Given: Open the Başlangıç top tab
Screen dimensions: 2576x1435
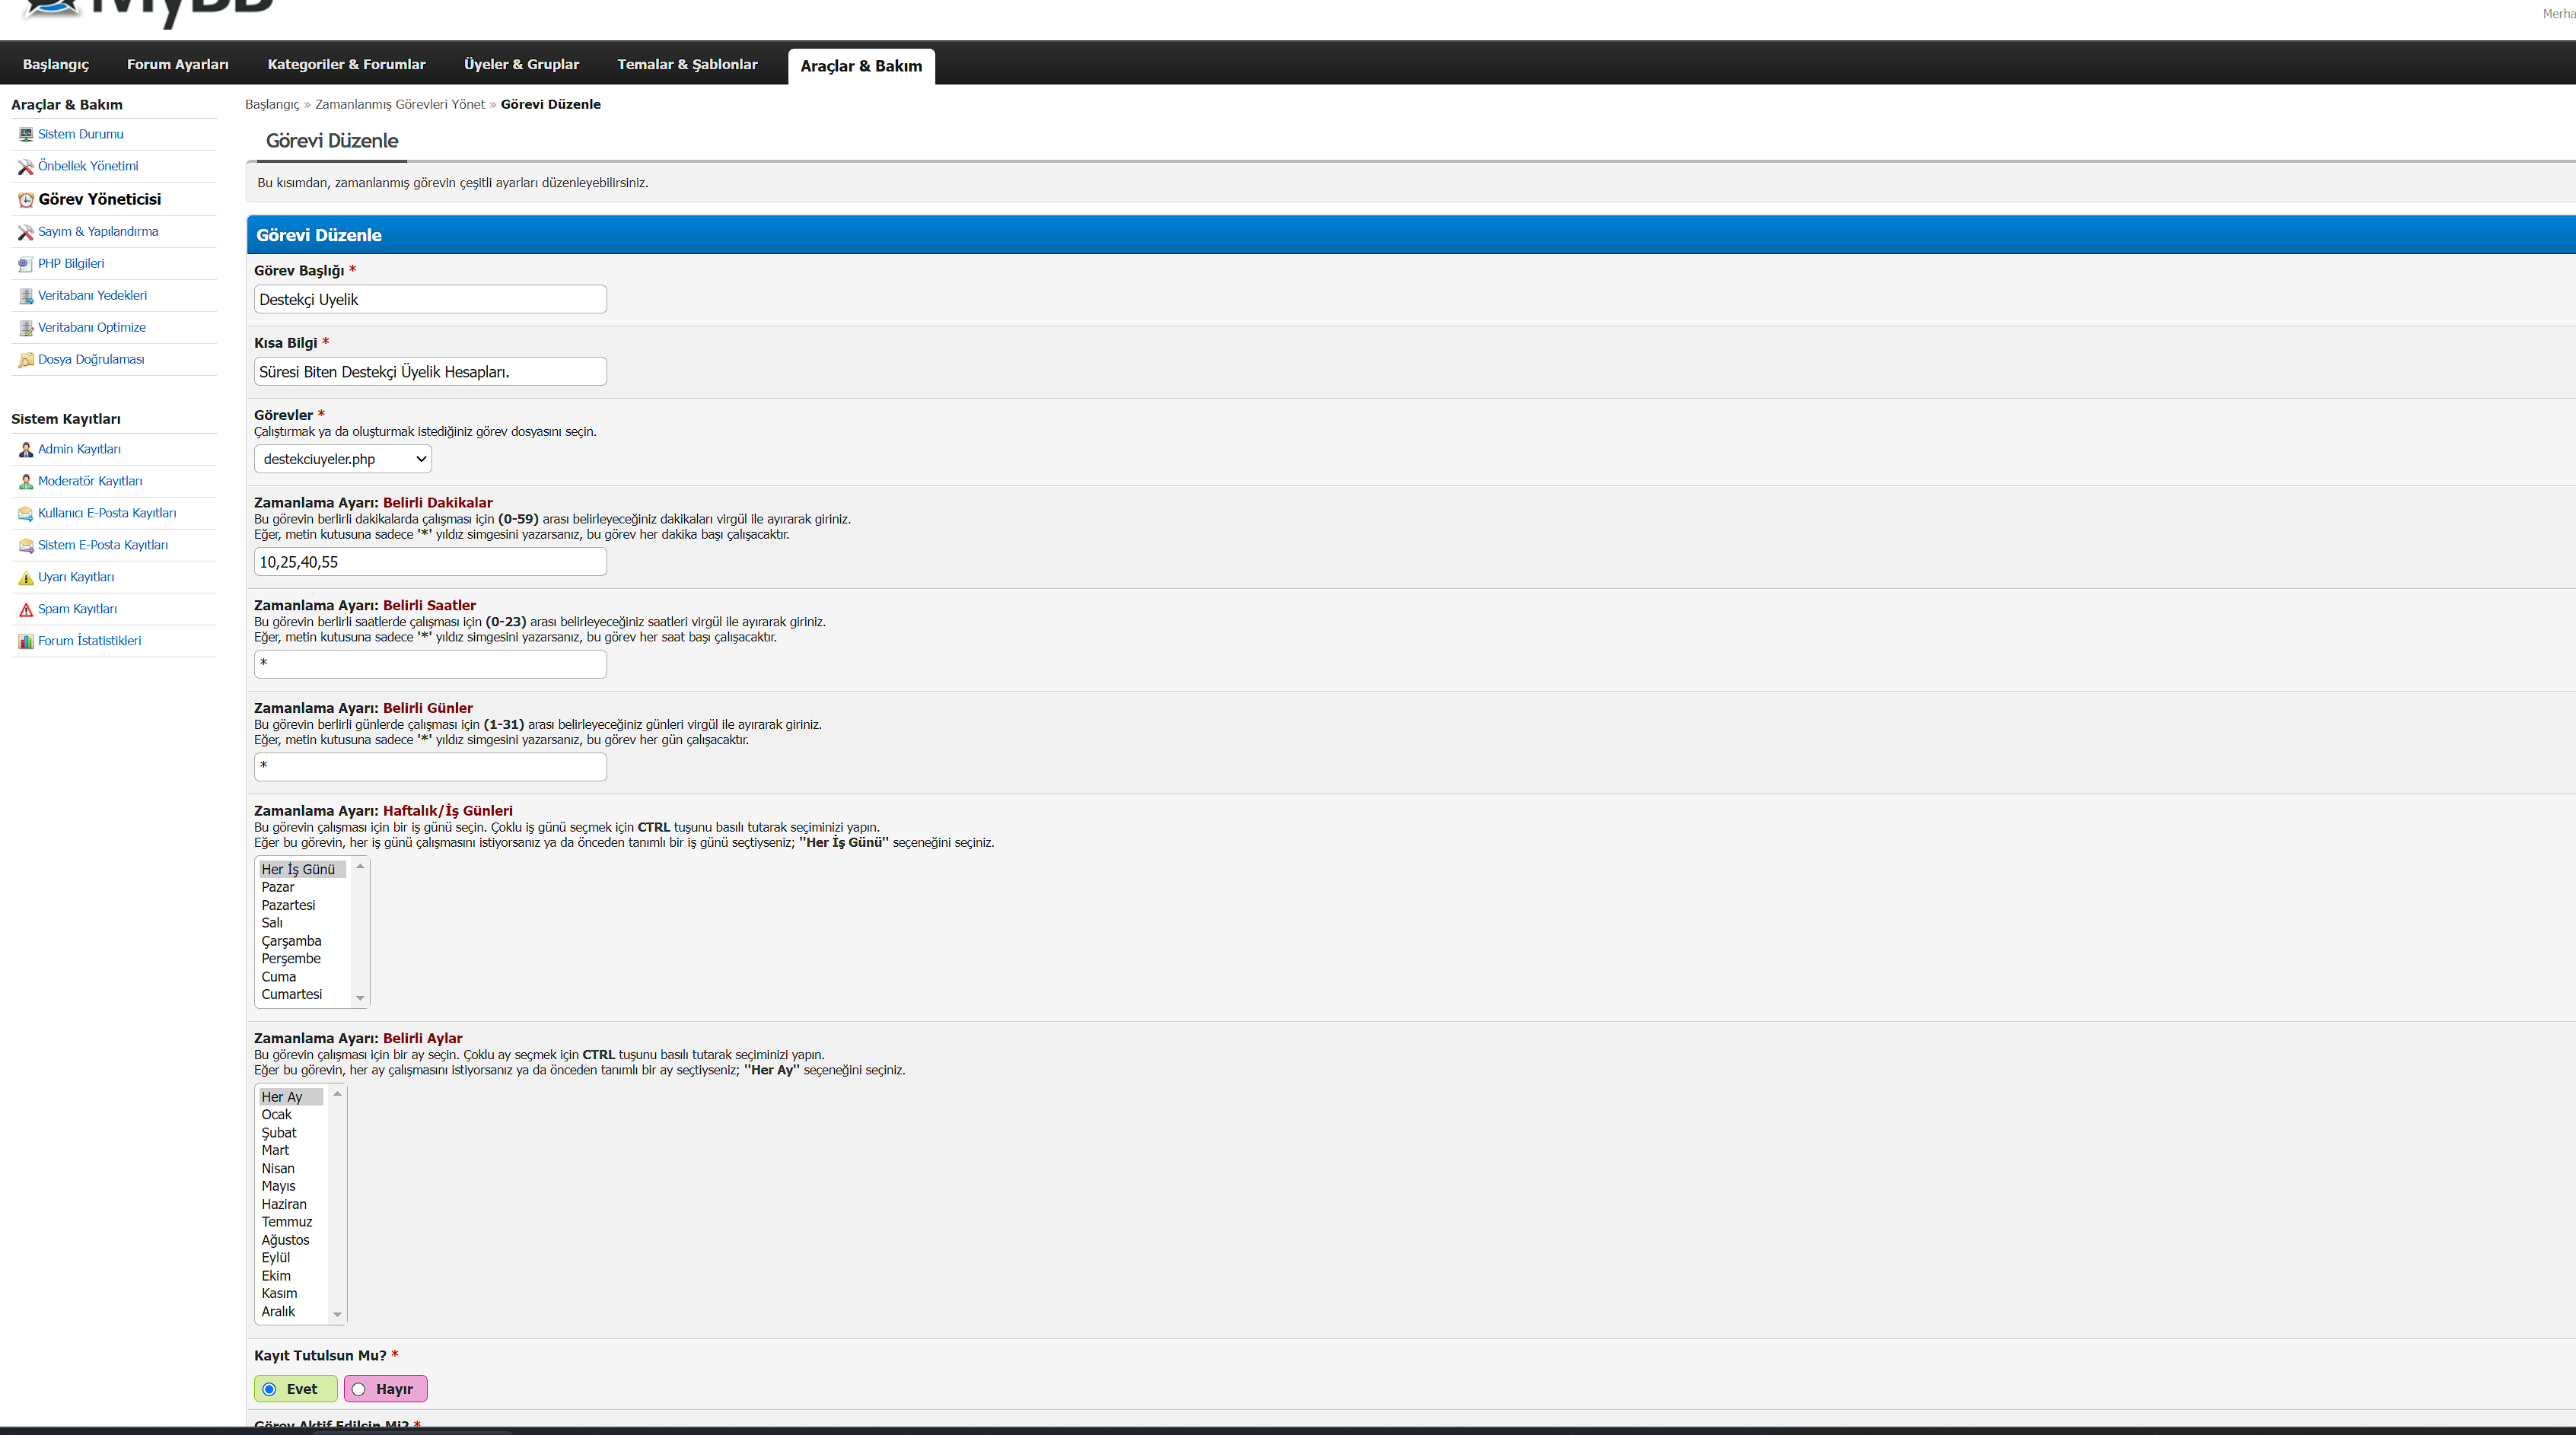Looking at the screenshot, I should click(56, 64).
